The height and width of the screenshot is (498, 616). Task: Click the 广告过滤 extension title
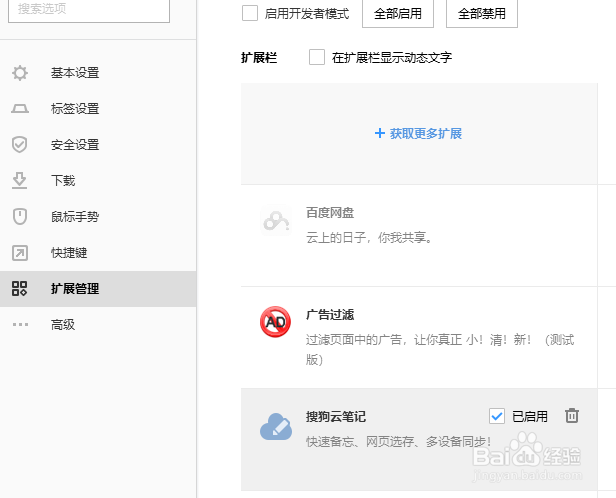point(330,315)
